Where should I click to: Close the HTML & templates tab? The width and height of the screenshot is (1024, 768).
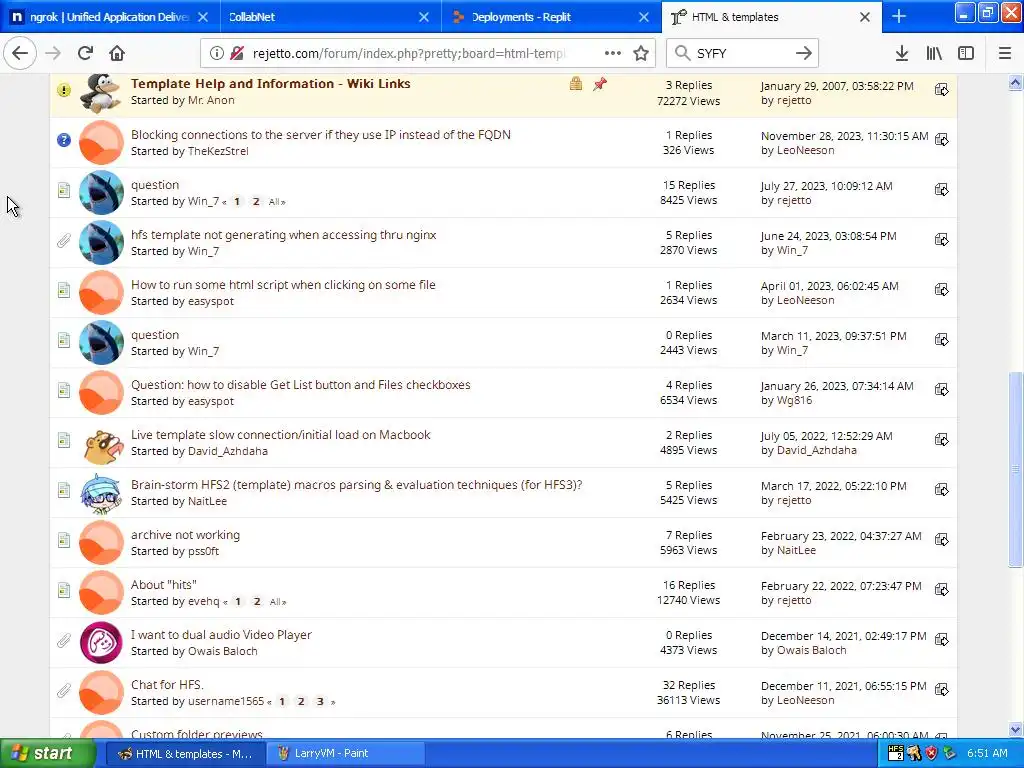click(x=865, y=17)
